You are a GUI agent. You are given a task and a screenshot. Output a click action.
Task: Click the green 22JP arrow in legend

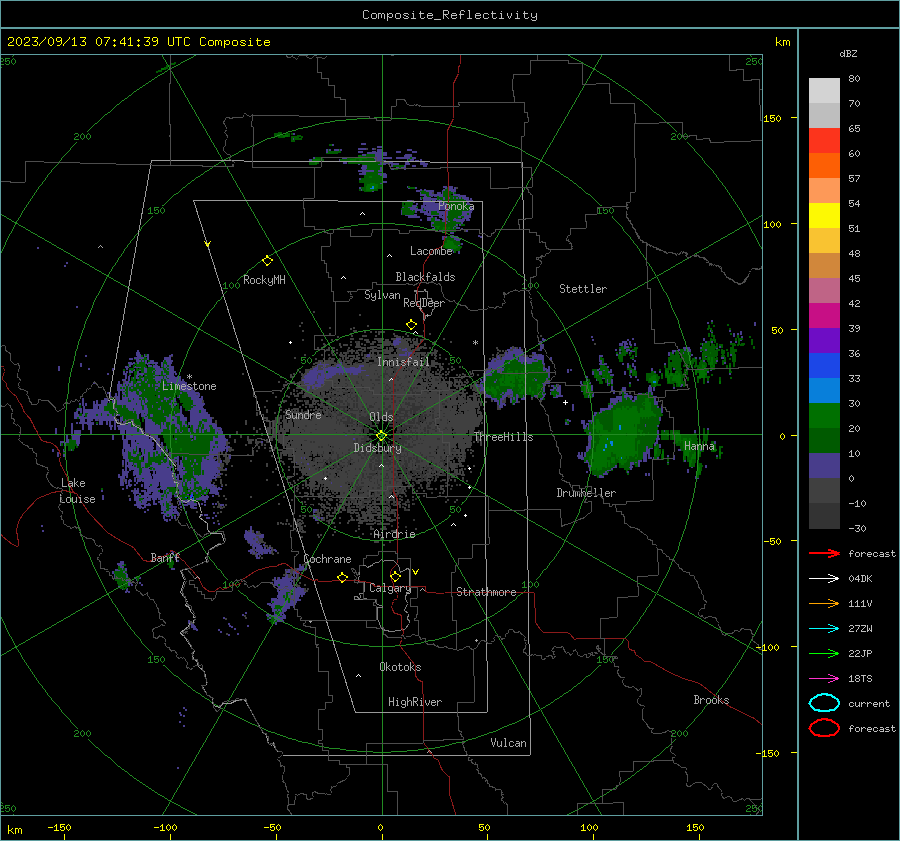click(824, 653)
